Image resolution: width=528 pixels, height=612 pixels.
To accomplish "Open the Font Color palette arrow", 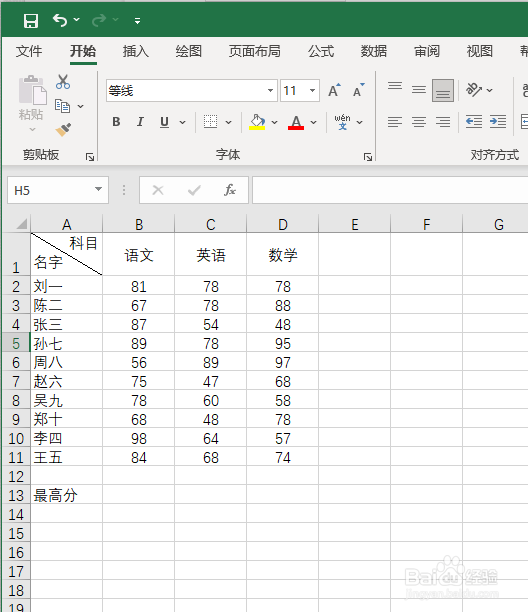I will point(313,122).
